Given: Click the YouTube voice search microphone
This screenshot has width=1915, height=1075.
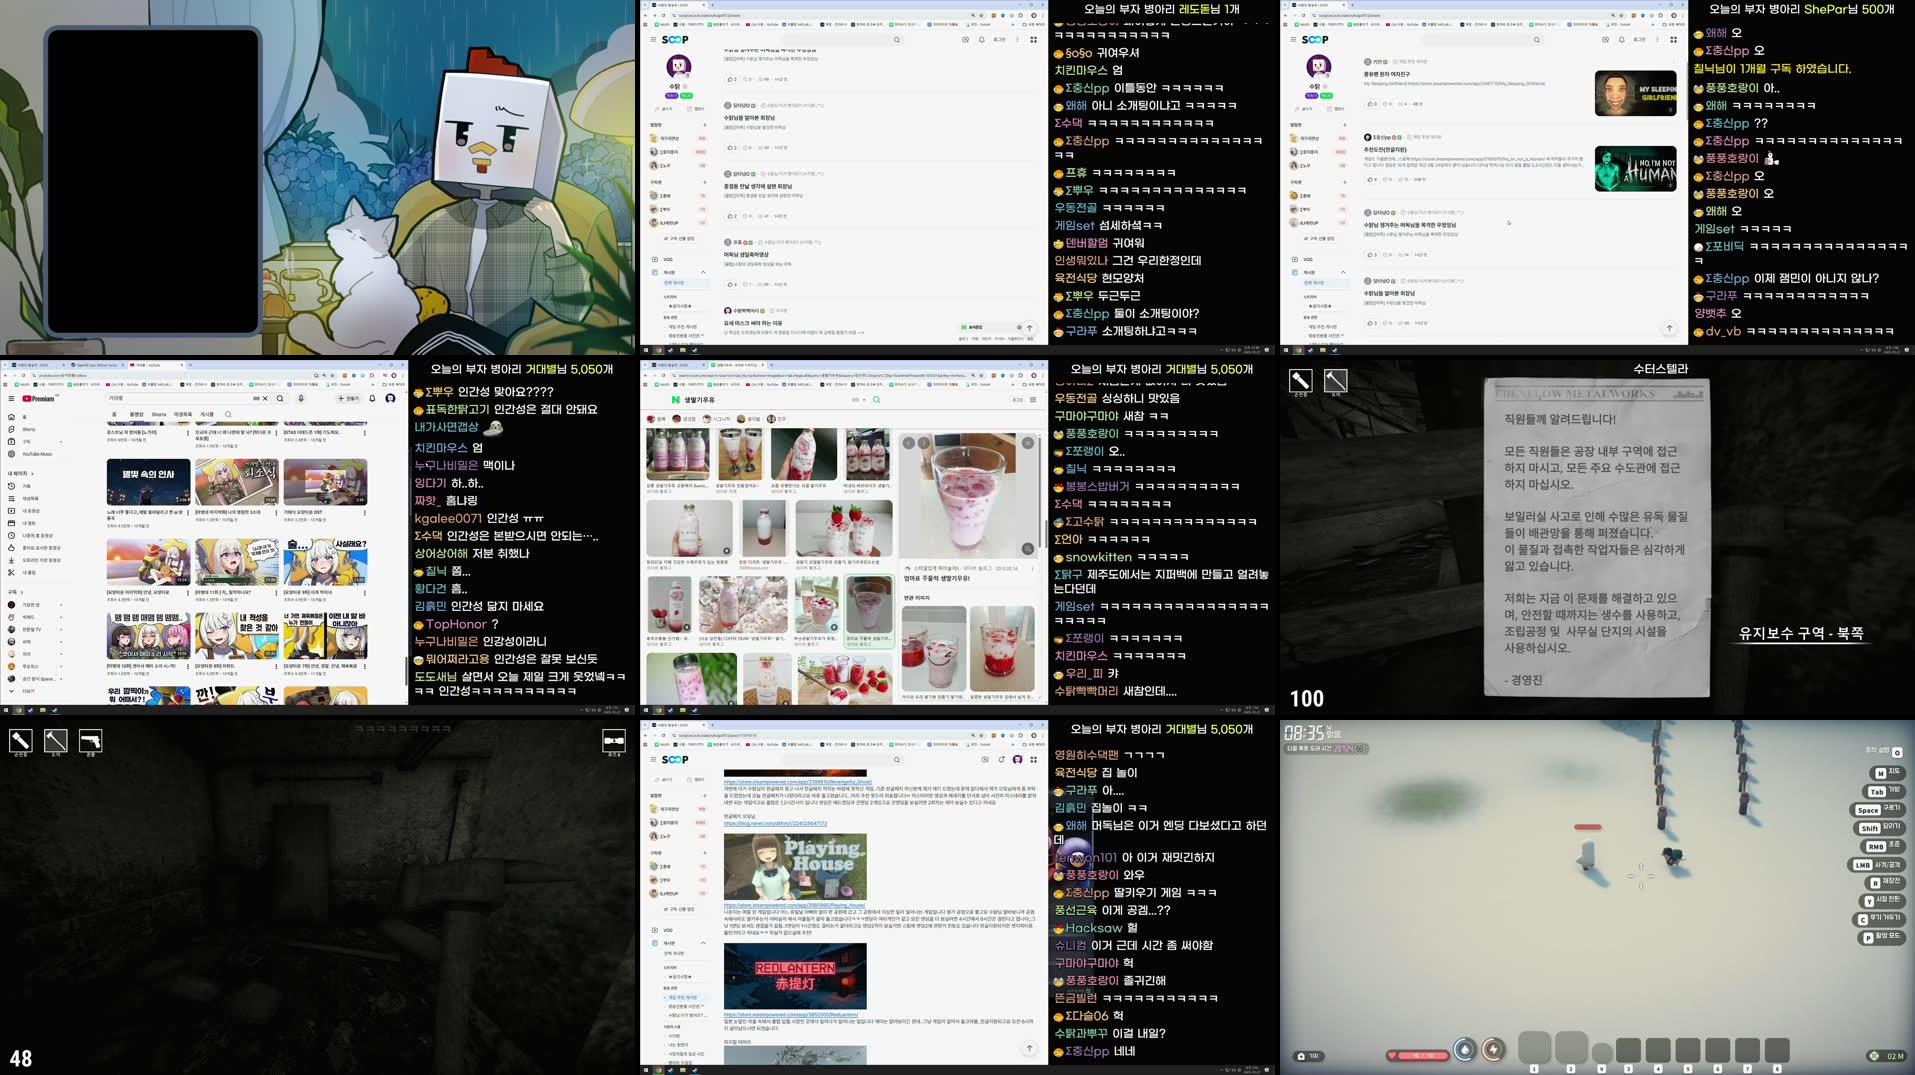Looking at the screenshot, I should 301,399.
